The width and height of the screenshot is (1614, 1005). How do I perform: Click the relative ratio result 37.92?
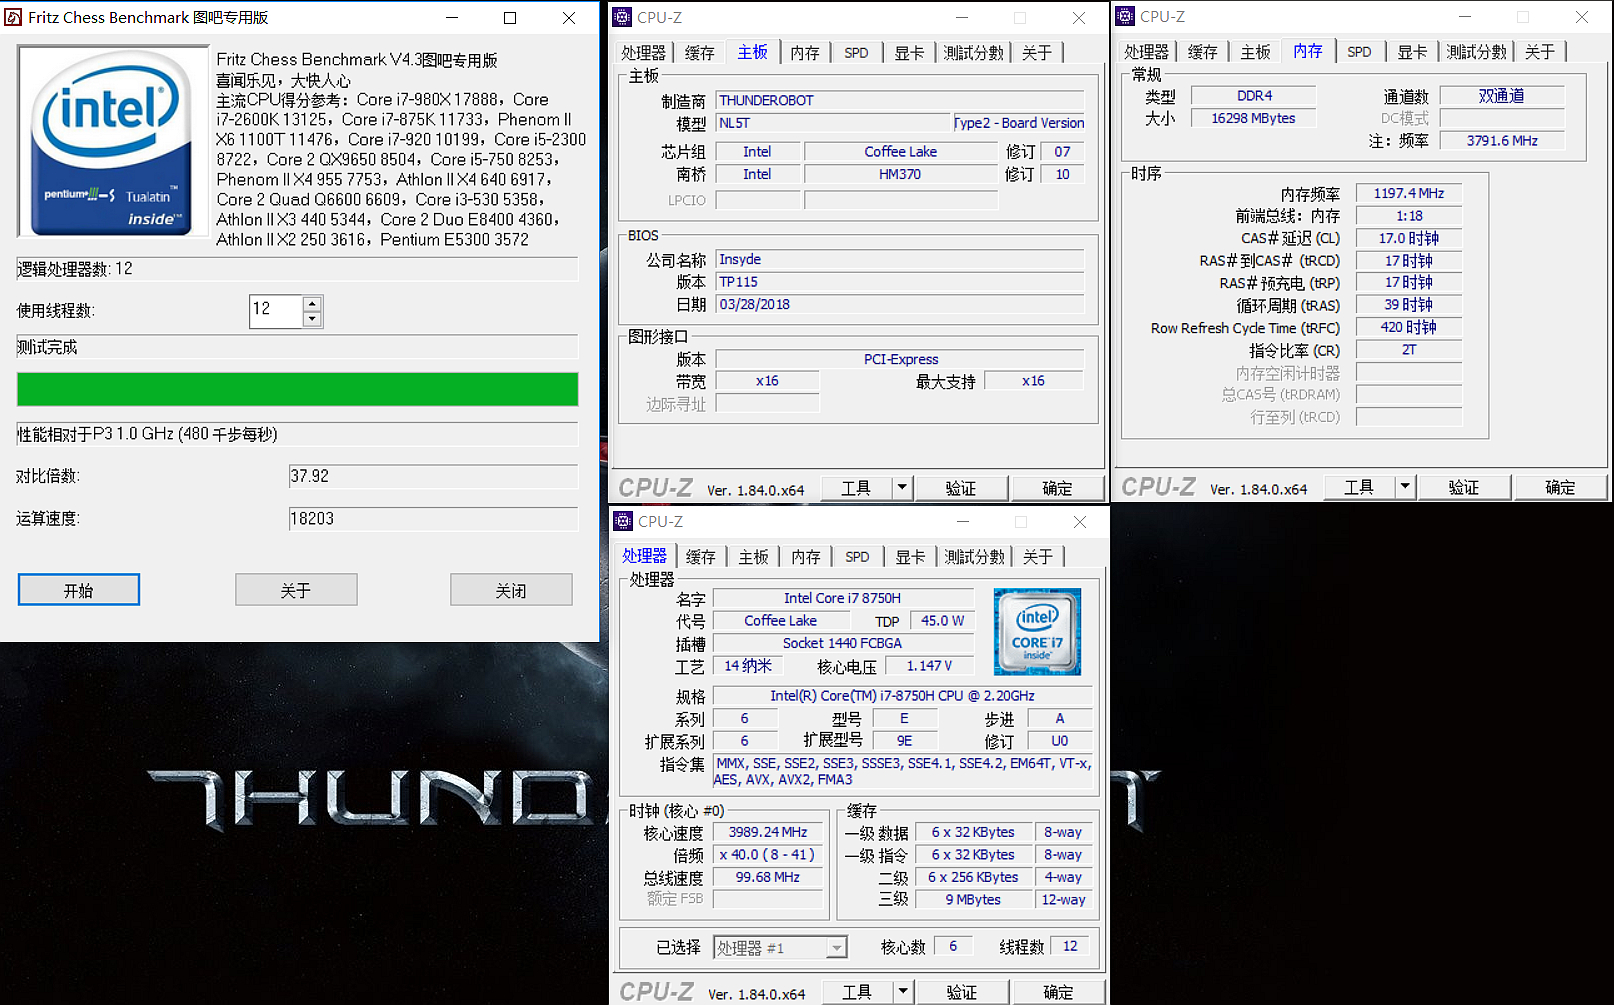[x=433, y=476]
